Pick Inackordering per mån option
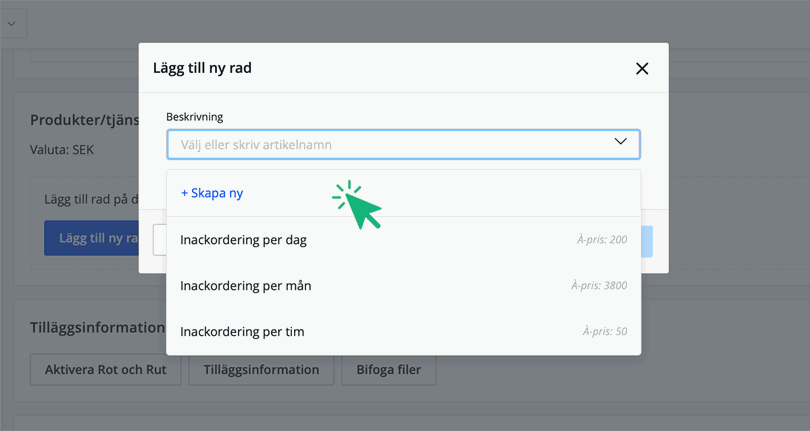Viewport: 810px width, 431px height. [x=245, y=285]
